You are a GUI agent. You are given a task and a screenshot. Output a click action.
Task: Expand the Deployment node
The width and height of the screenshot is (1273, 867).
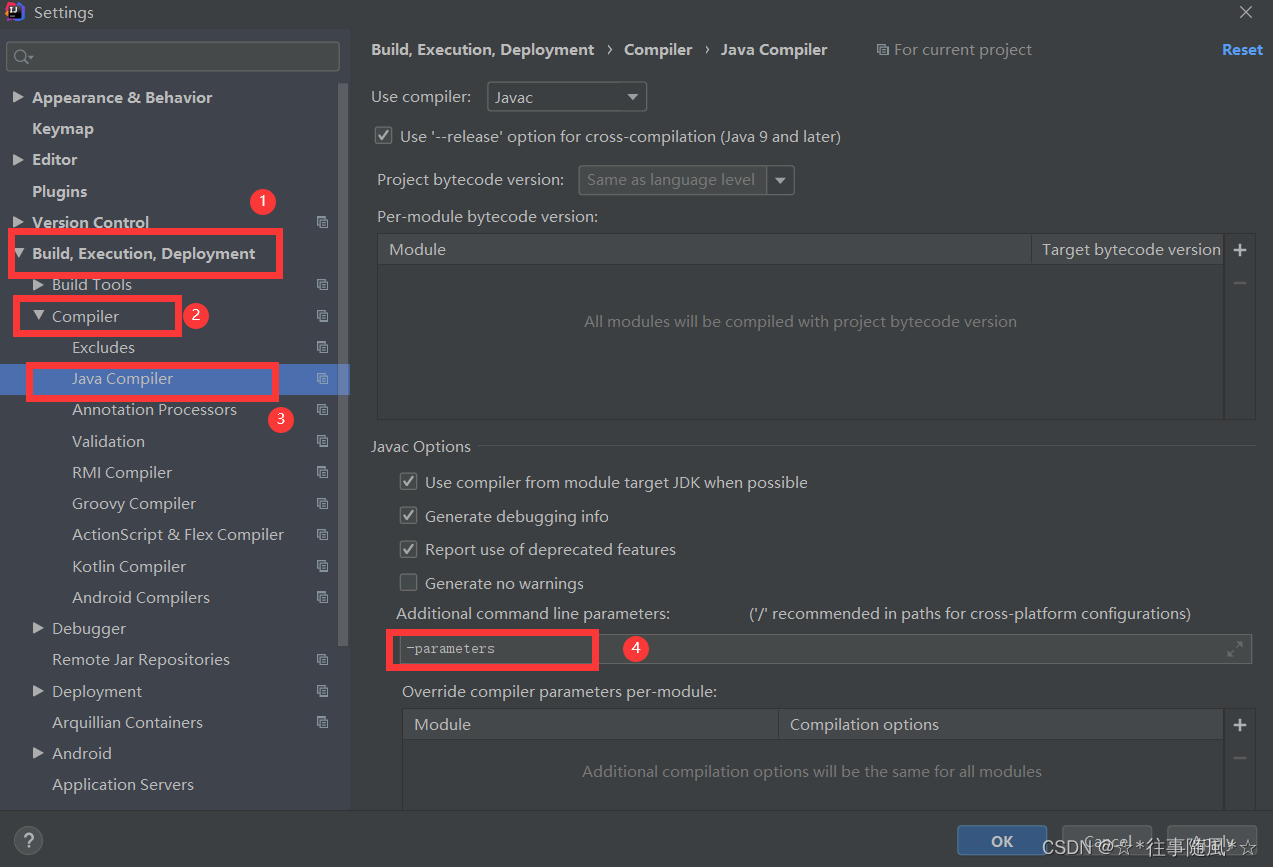[38, 691]
